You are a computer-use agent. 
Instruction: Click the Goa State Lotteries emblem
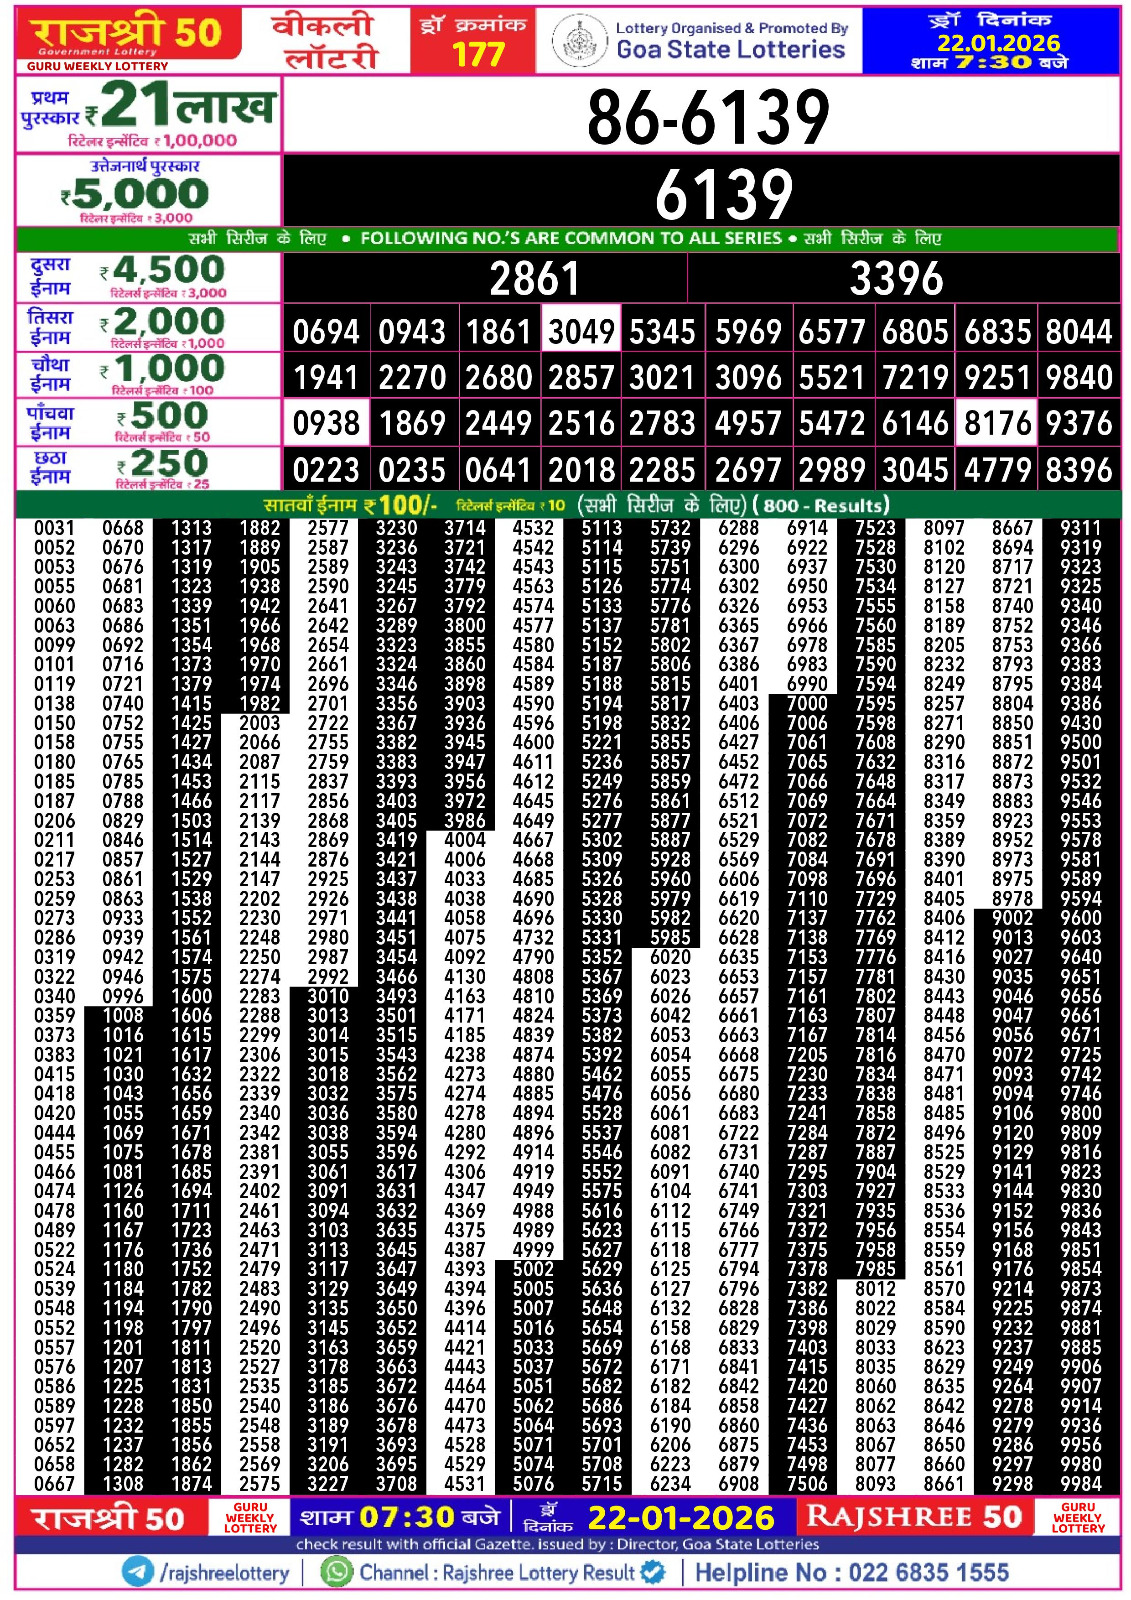579,41
